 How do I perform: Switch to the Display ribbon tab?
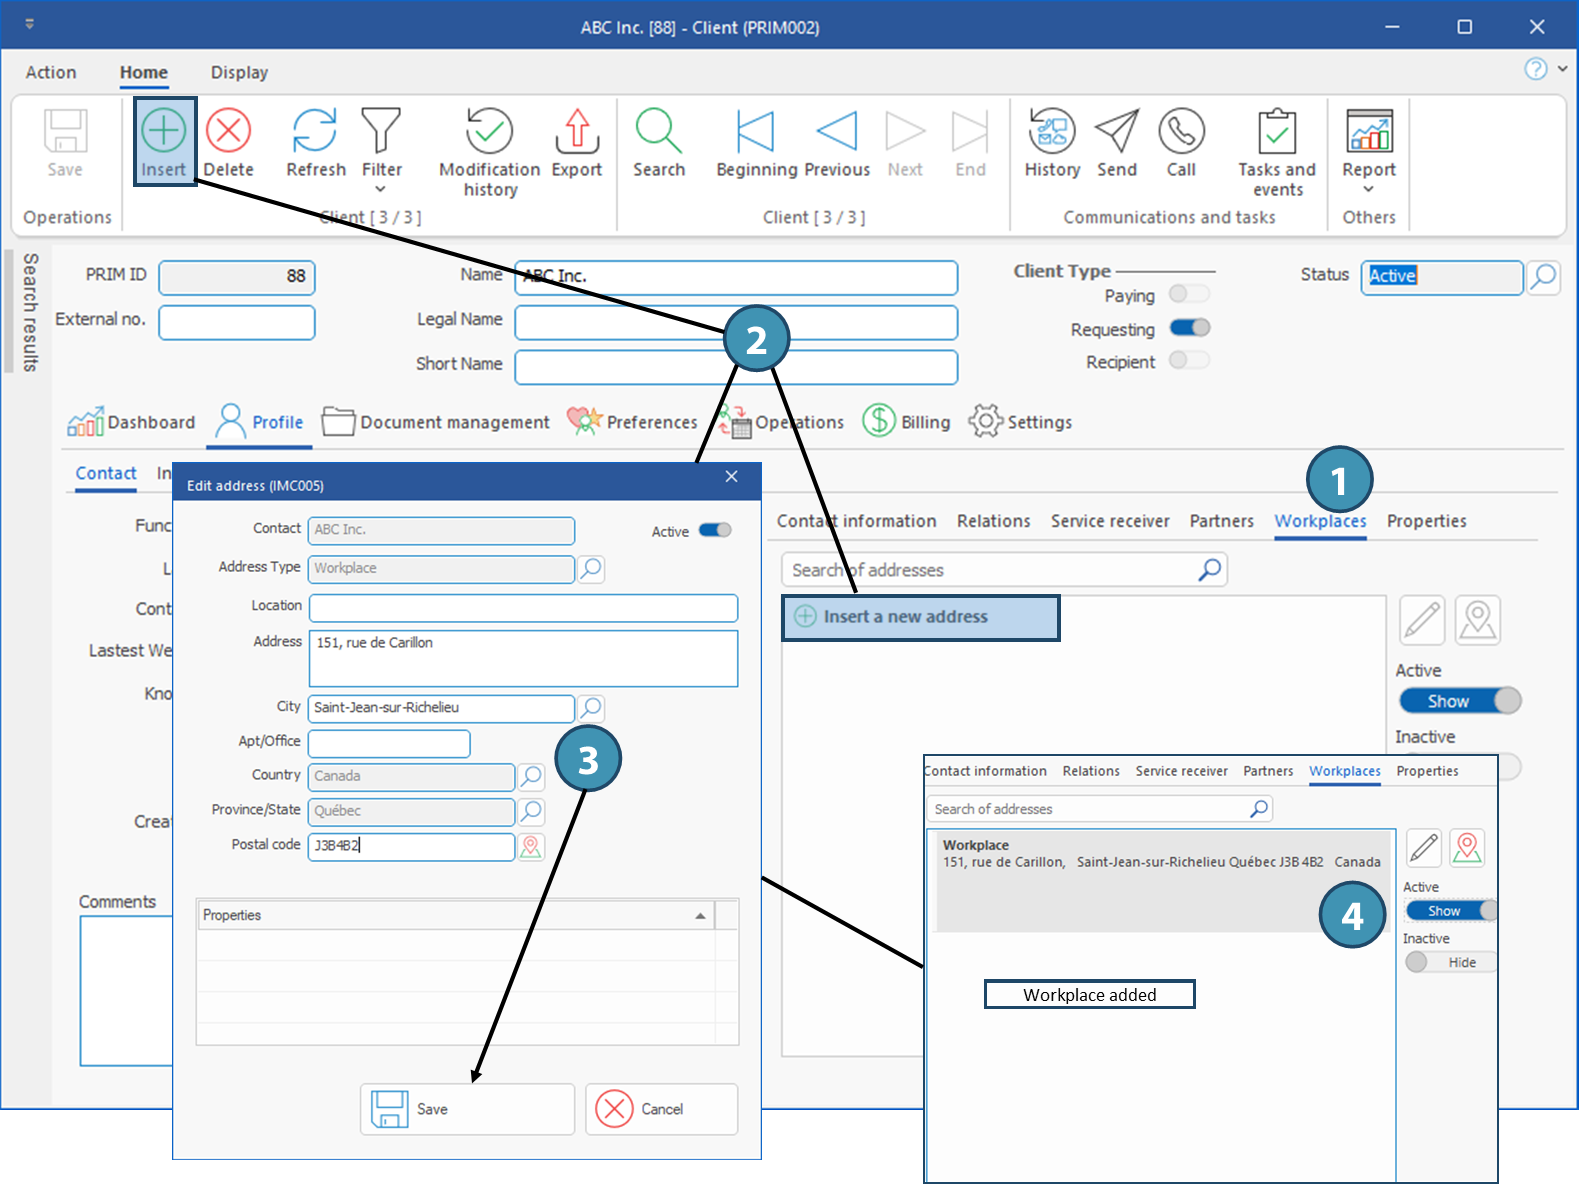click(239, 72)
